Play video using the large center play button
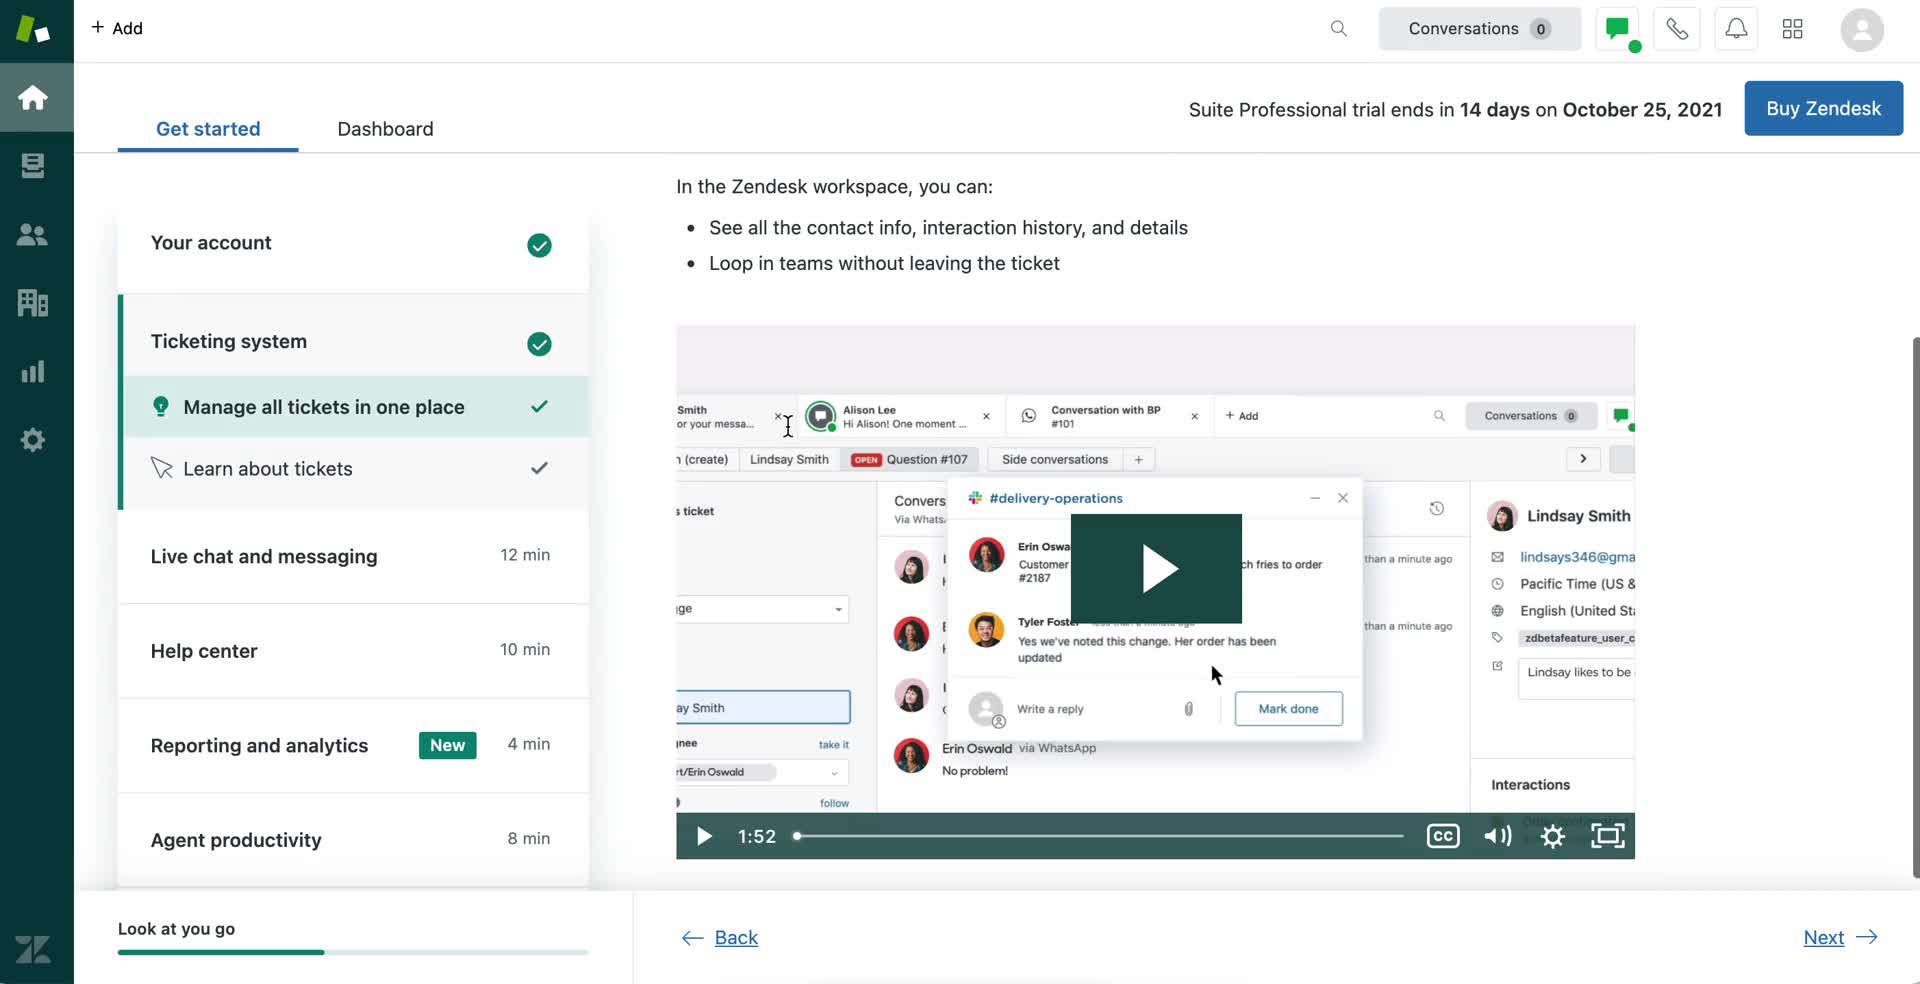The height and width of the screenshot is (984, 1920). 1156,569
